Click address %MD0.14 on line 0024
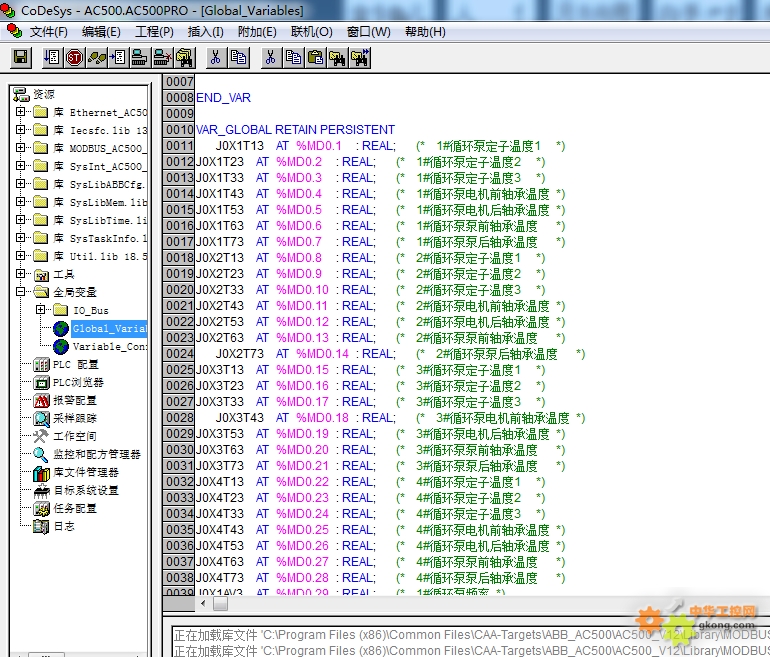The width and height of the screenshot is (770, 657). click(x=323, y=354)
